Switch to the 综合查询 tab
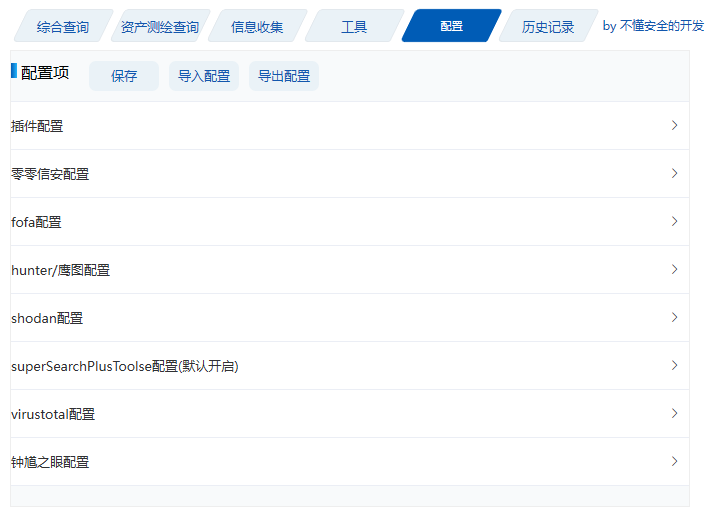 62,27
